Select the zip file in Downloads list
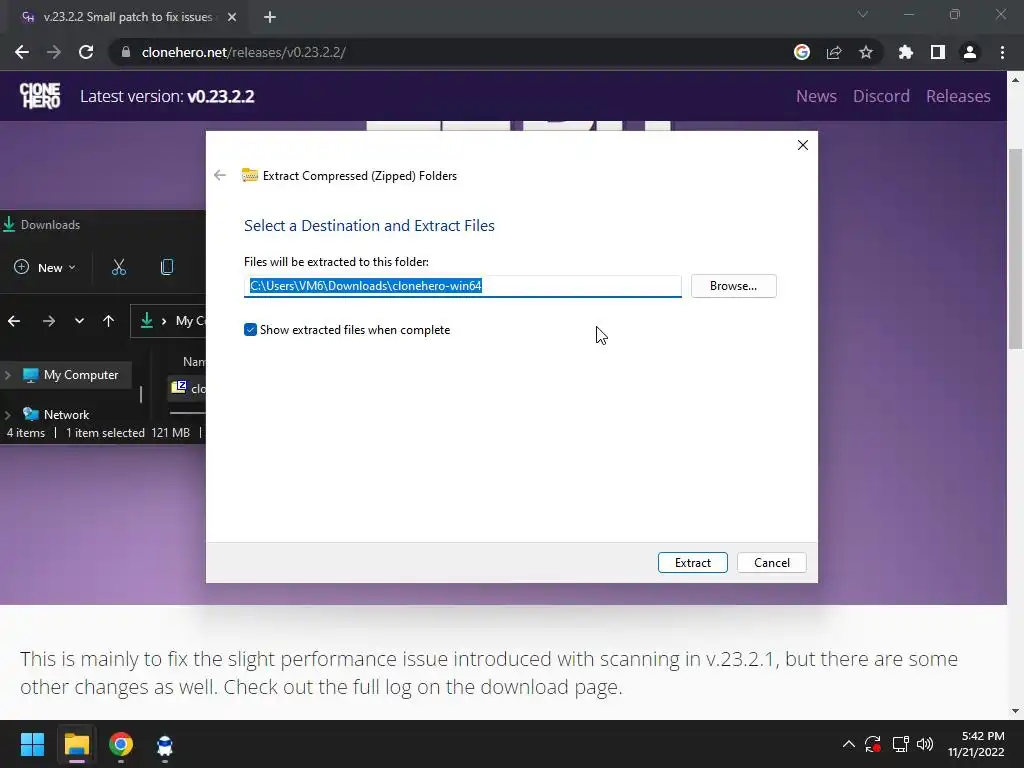 tap(188, 388)
